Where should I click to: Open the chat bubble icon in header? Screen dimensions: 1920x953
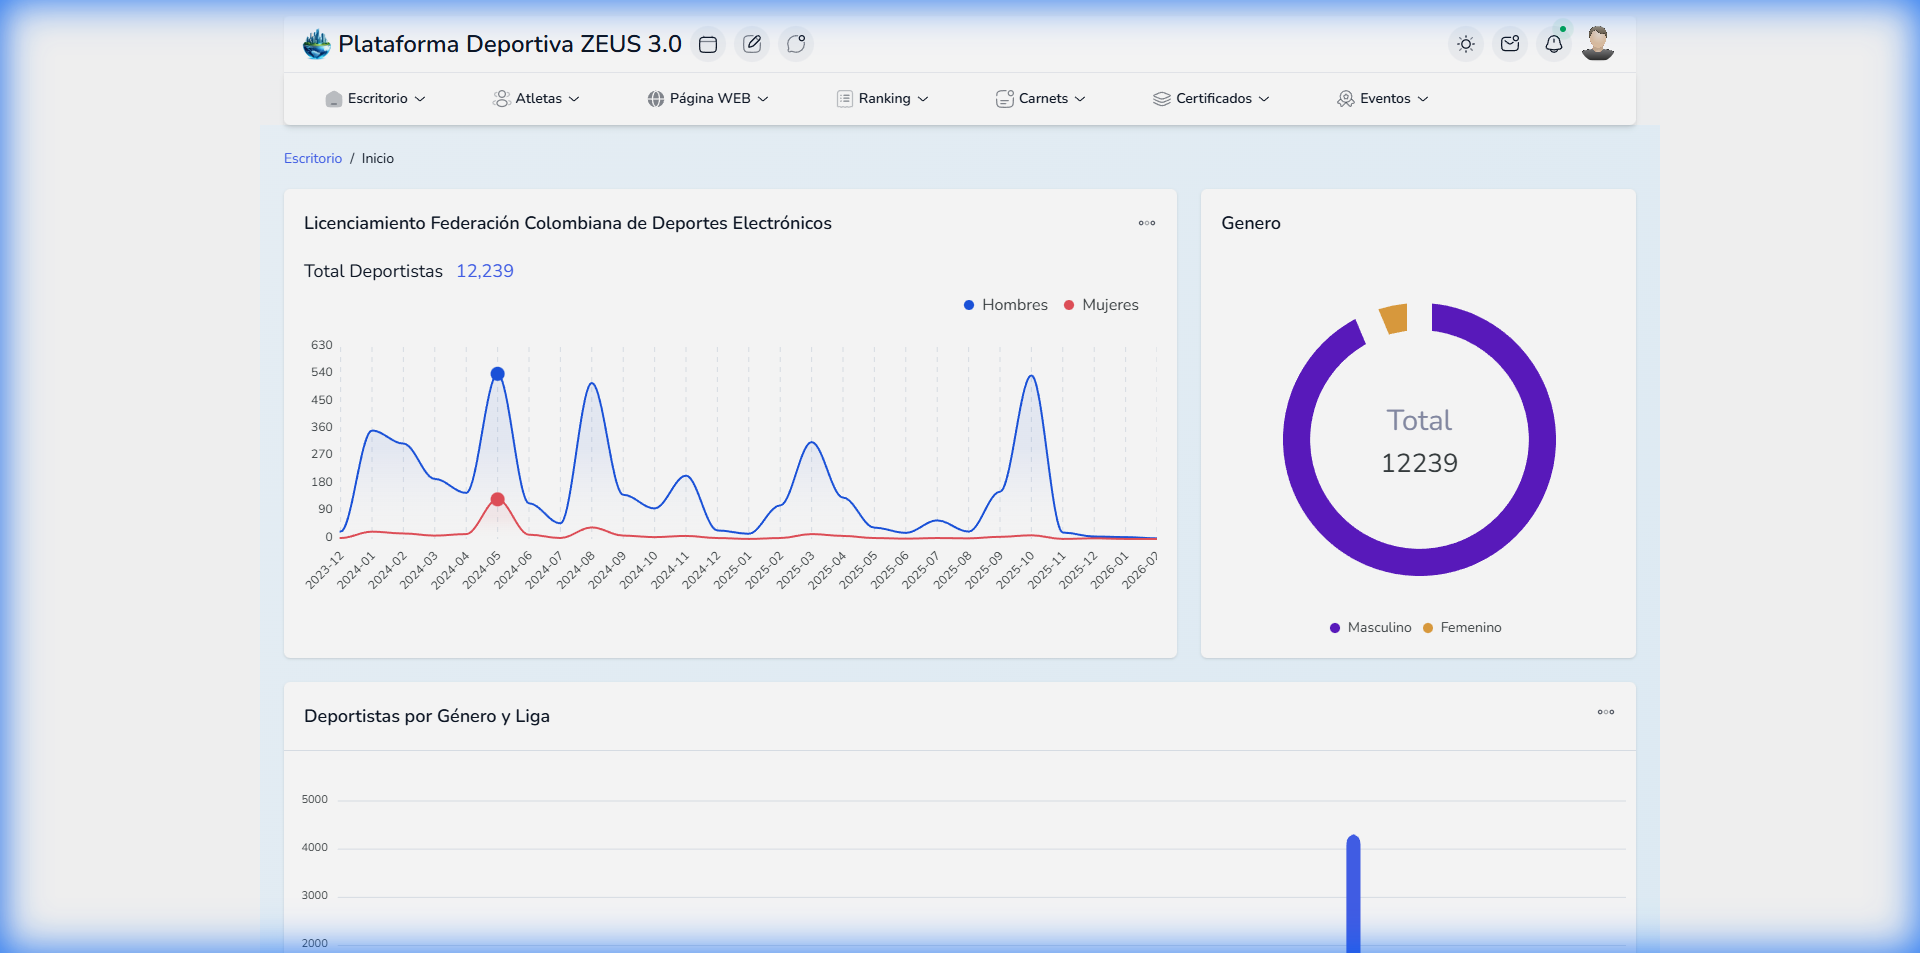tap(796, 44)
